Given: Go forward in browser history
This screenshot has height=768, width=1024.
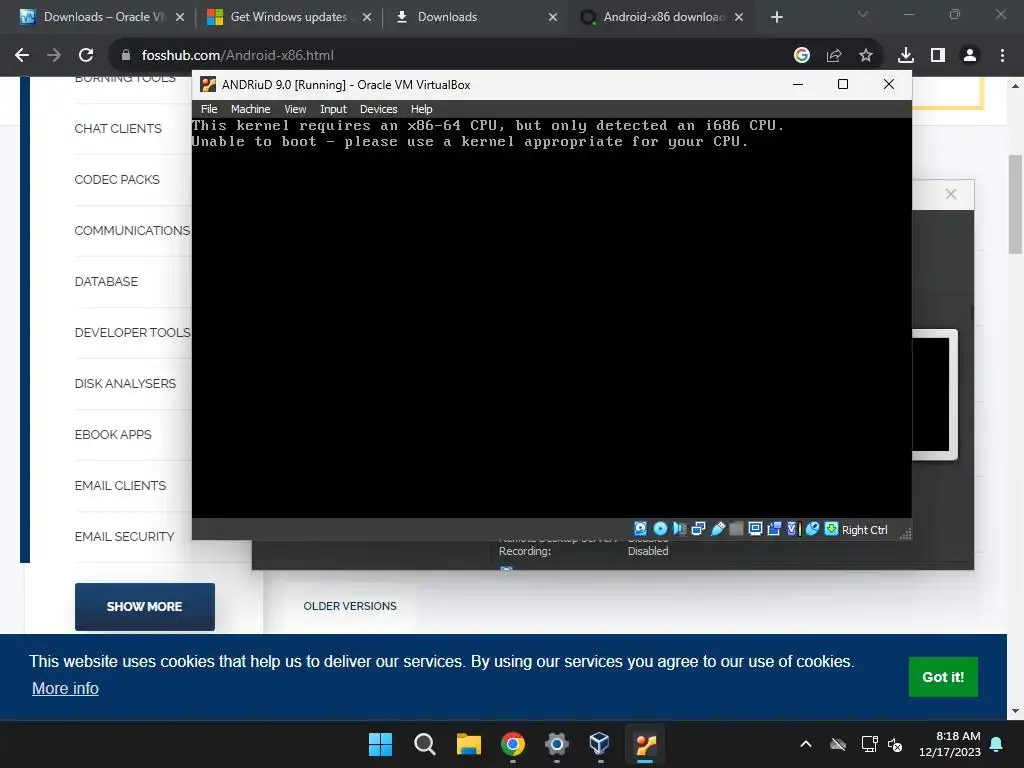Looking at the screenshot, I should tap(54, 56).
